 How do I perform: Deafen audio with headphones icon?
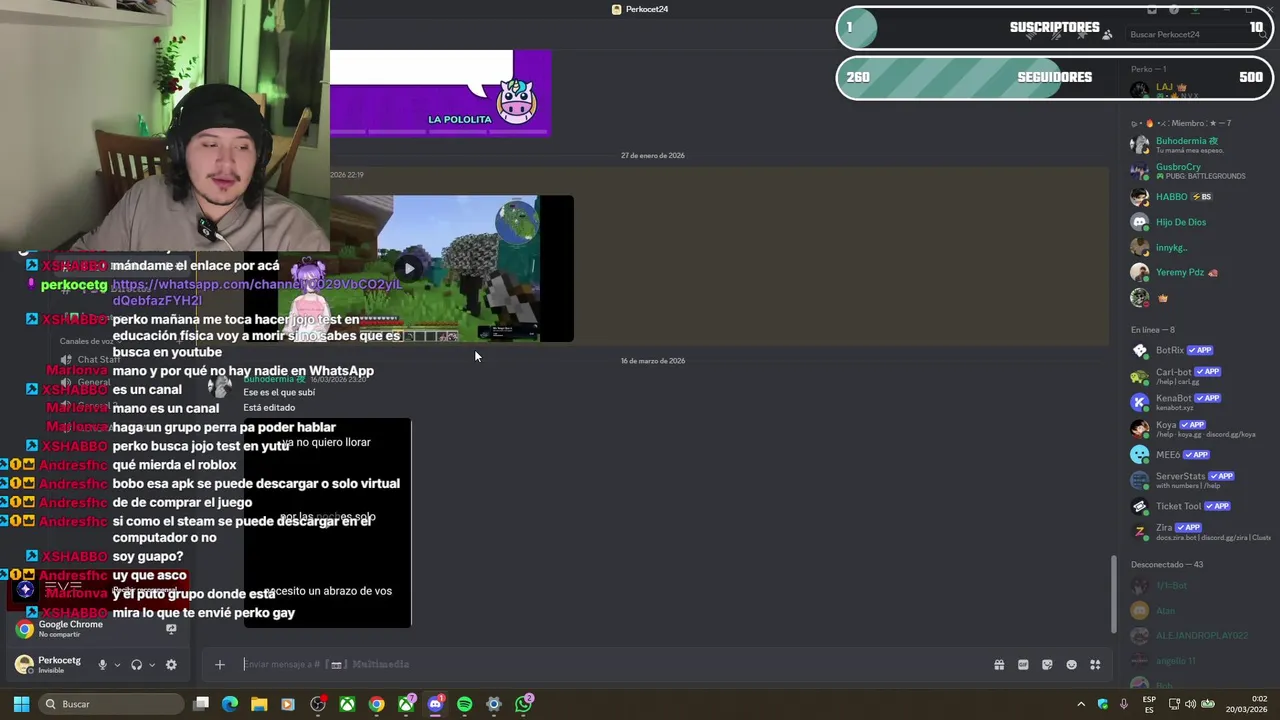(137, 665)
